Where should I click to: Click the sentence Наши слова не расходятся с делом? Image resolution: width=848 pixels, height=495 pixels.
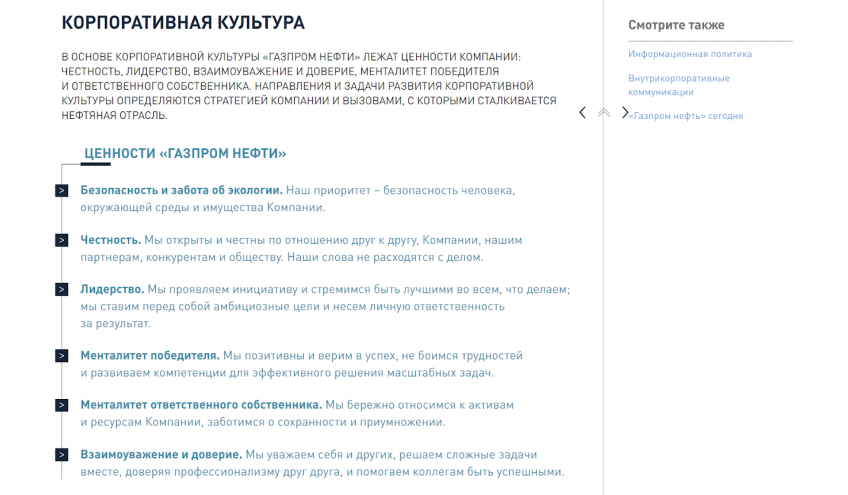pyautogui.click(x=385, y=258)
